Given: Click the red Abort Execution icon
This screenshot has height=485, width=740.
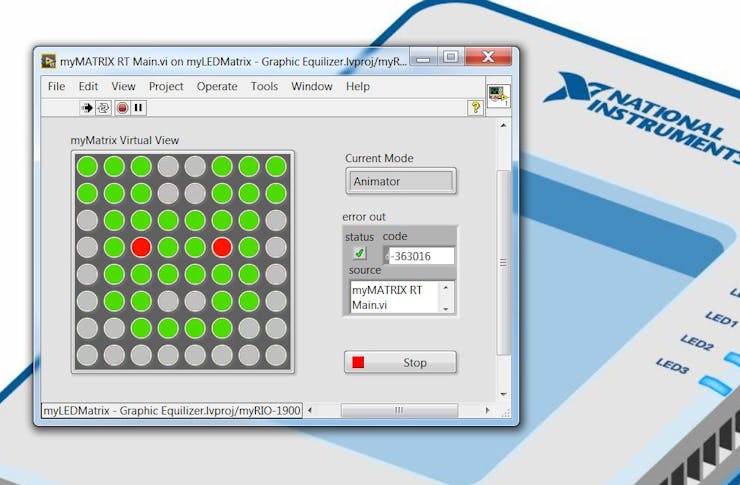Looking at the screenshot, I should (122, 108).
